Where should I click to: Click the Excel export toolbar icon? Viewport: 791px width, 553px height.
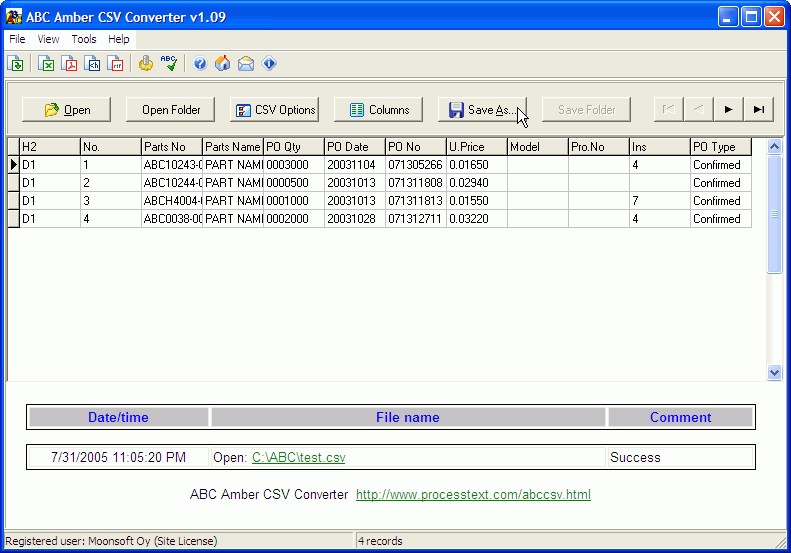(x=46, y=64)
